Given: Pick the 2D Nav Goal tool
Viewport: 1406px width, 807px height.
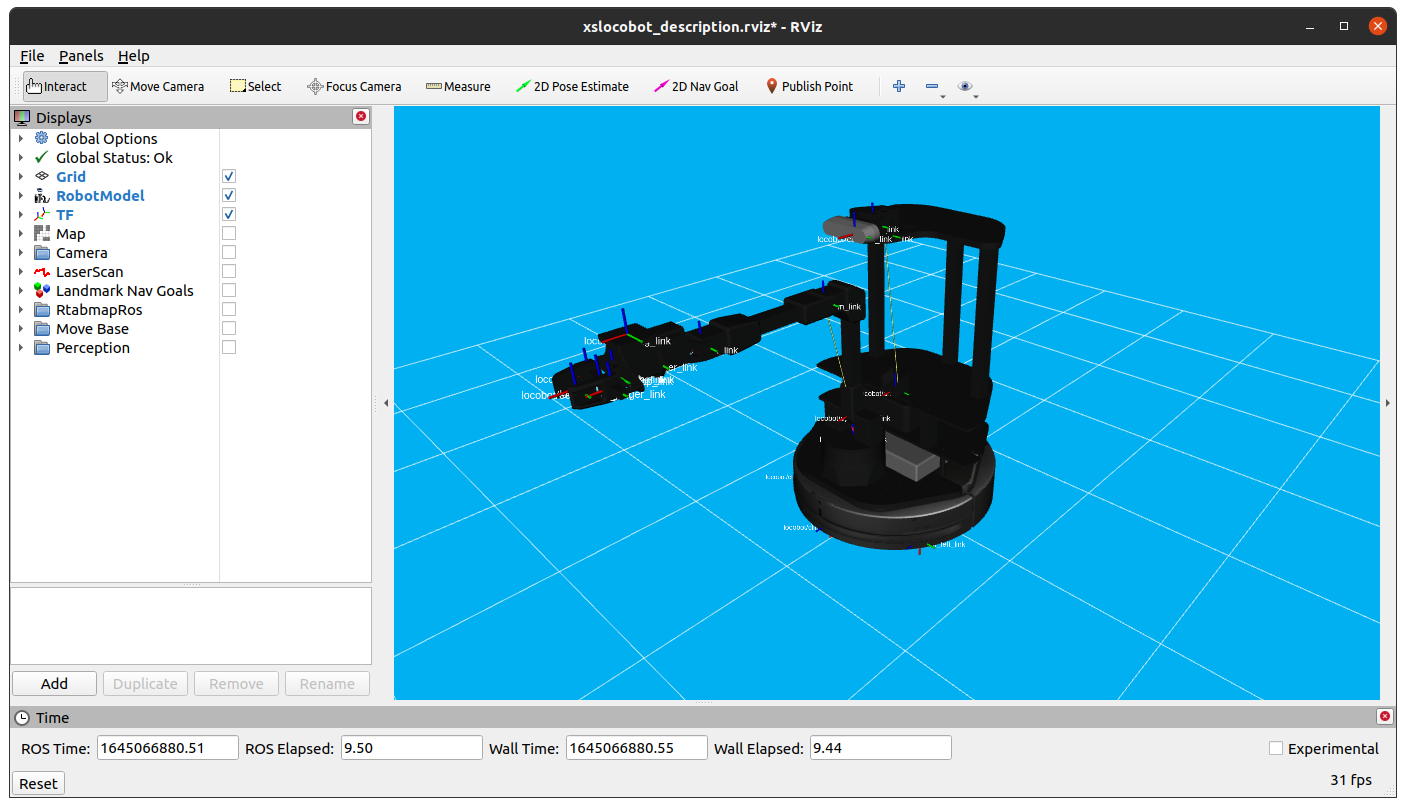Looking at the screenshot, I should [696, 87].
